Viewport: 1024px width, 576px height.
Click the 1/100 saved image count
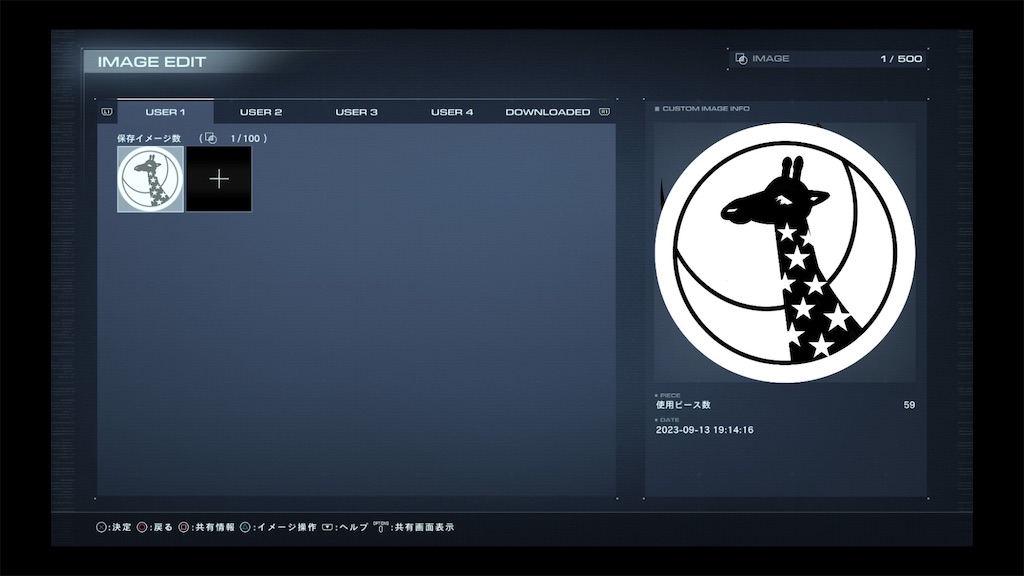245,138
